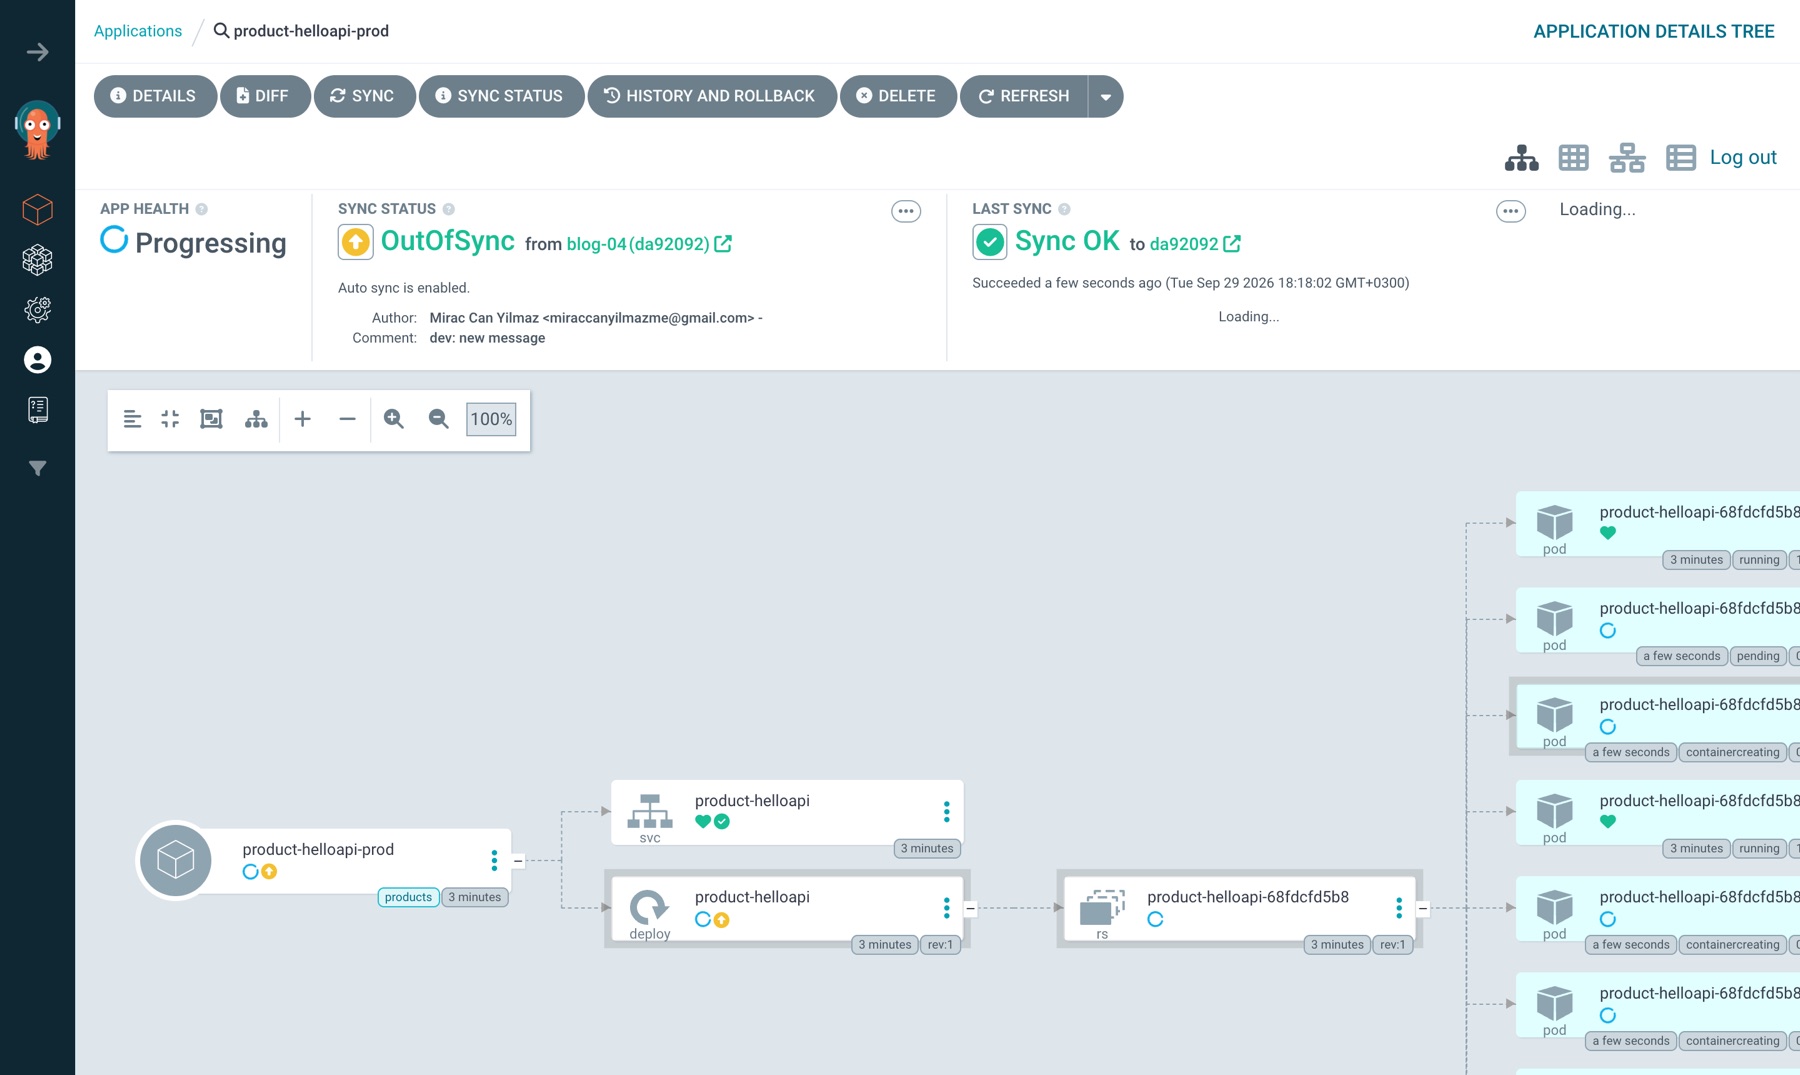Open menu for product-helloapi deploy node

pyautogui.click(x=947, y=908)
